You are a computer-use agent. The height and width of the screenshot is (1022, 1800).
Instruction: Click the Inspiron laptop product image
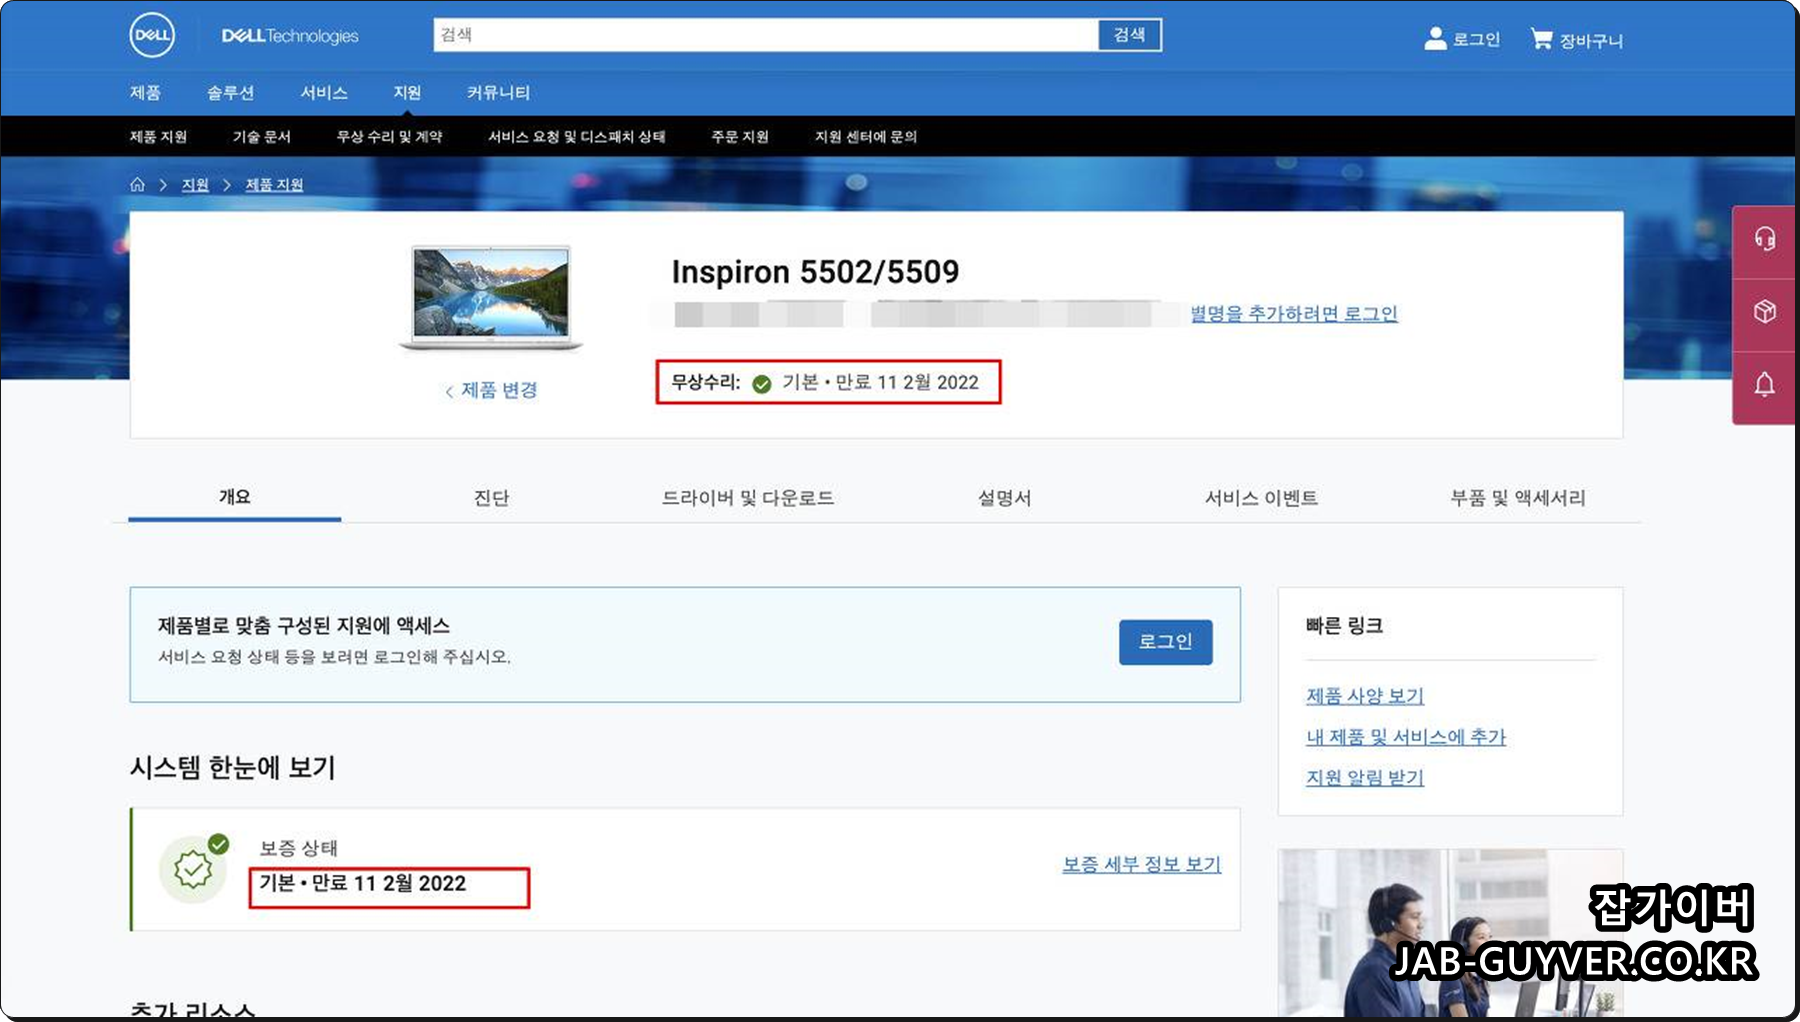(x=491, y=298)
